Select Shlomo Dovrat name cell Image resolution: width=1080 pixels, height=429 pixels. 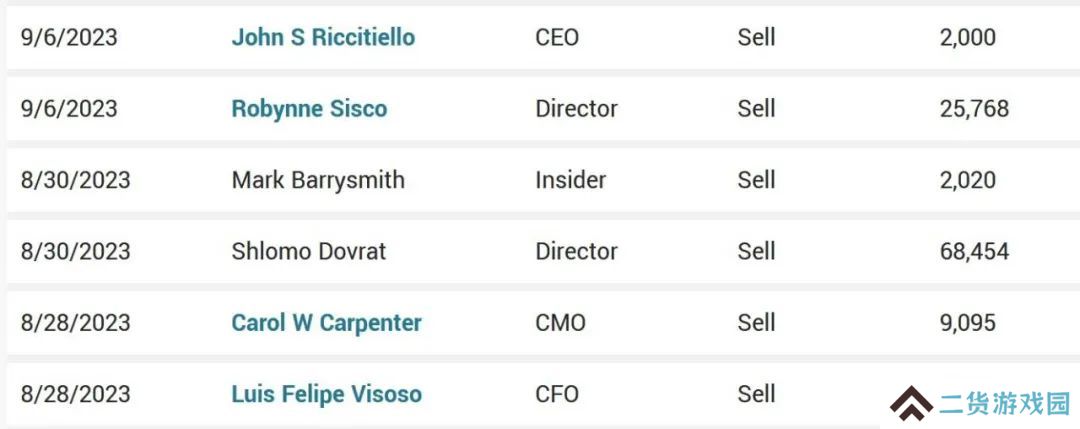click(x=309, y=251)
